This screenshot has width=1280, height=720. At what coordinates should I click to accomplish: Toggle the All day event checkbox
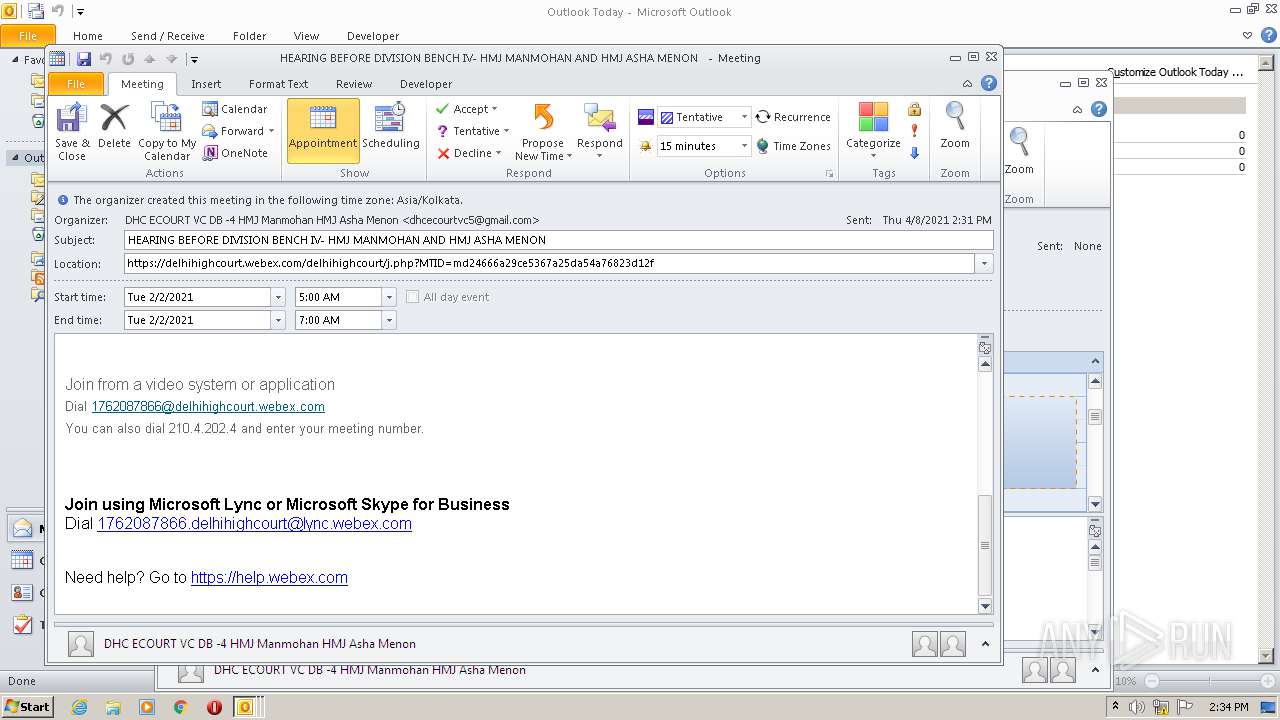point(412,297)
